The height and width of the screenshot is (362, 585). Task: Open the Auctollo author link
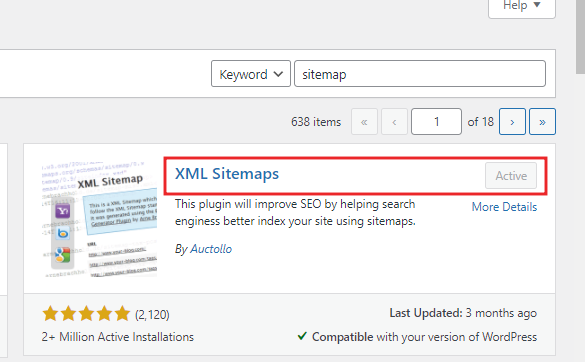211,249
